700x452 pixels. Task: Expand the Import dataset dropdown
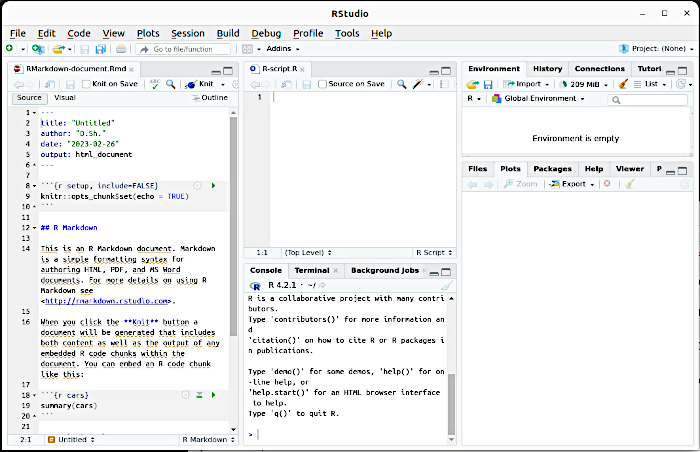(x=526, y=84)
